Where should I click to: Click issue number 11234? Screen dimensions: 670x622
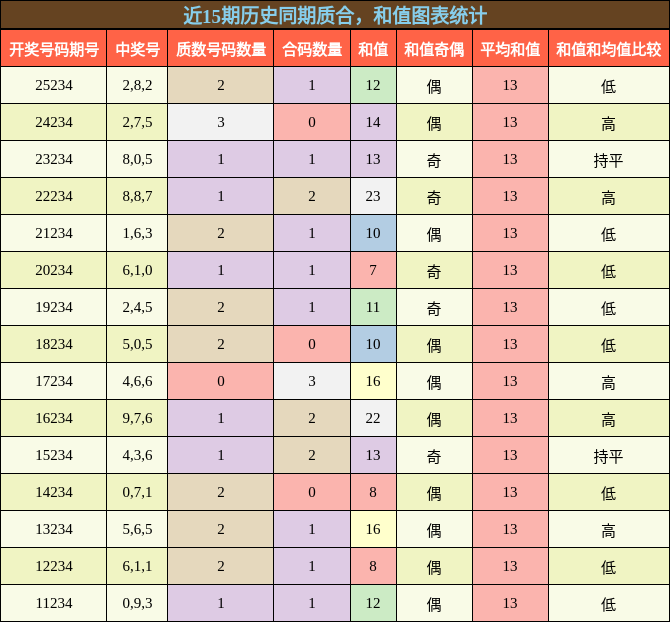pyautogui.click(x=54, y=603)
